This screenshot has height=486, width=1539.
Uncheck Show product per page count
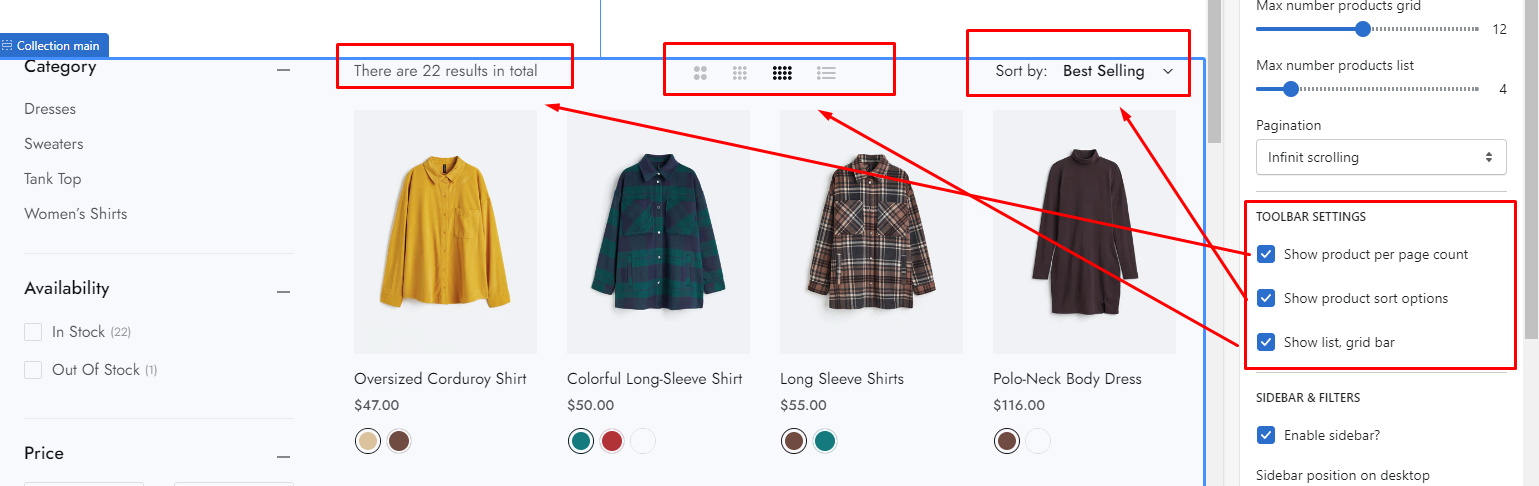(1266, 254)
